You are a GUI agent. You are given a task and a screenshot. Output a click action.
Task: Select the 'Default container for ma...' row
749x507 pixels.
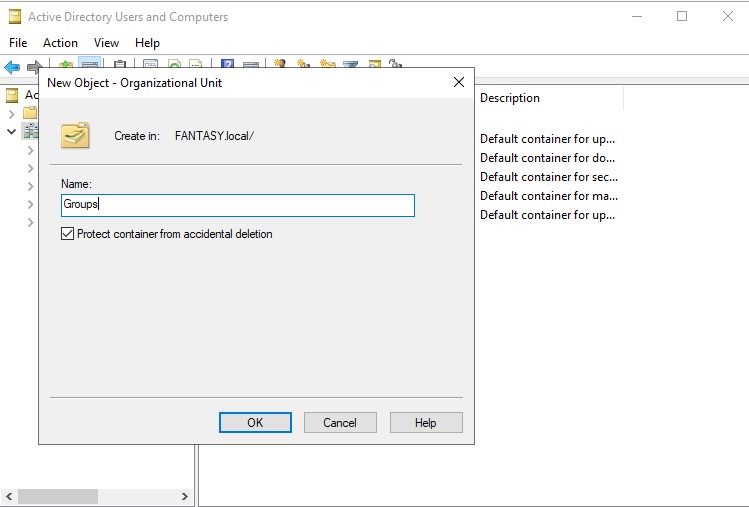[x=549, y=196]
